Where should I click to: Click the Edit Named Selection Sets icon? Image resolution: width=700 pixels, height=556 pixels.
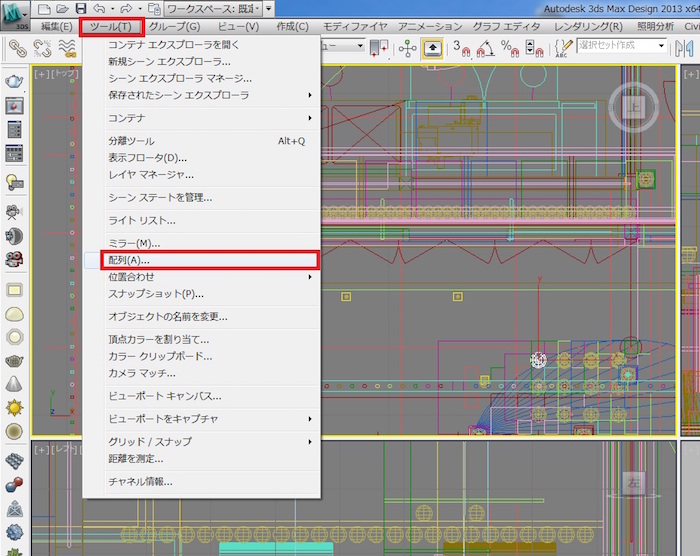[564, 47]
